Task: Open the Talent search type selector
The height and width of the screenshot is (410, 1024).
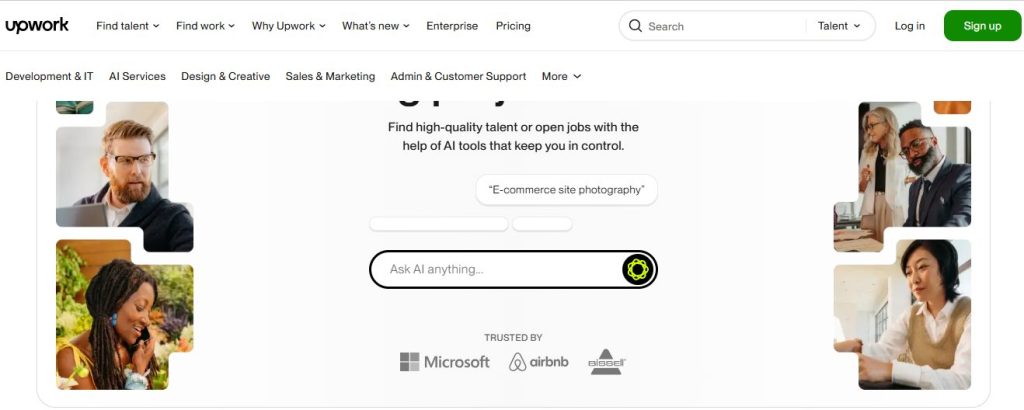Action: pyautogui.click(x=839, y=26)
